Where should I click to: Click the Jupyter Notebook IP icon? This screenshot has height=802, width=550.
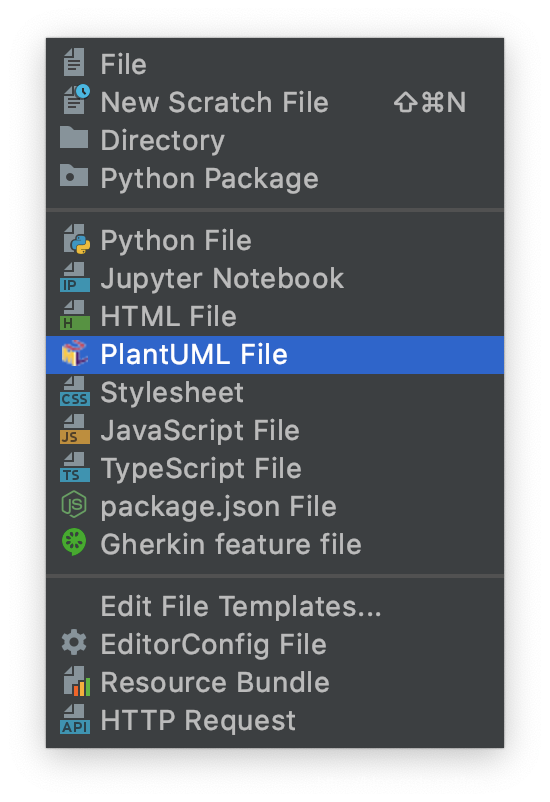tap(75, 277)
